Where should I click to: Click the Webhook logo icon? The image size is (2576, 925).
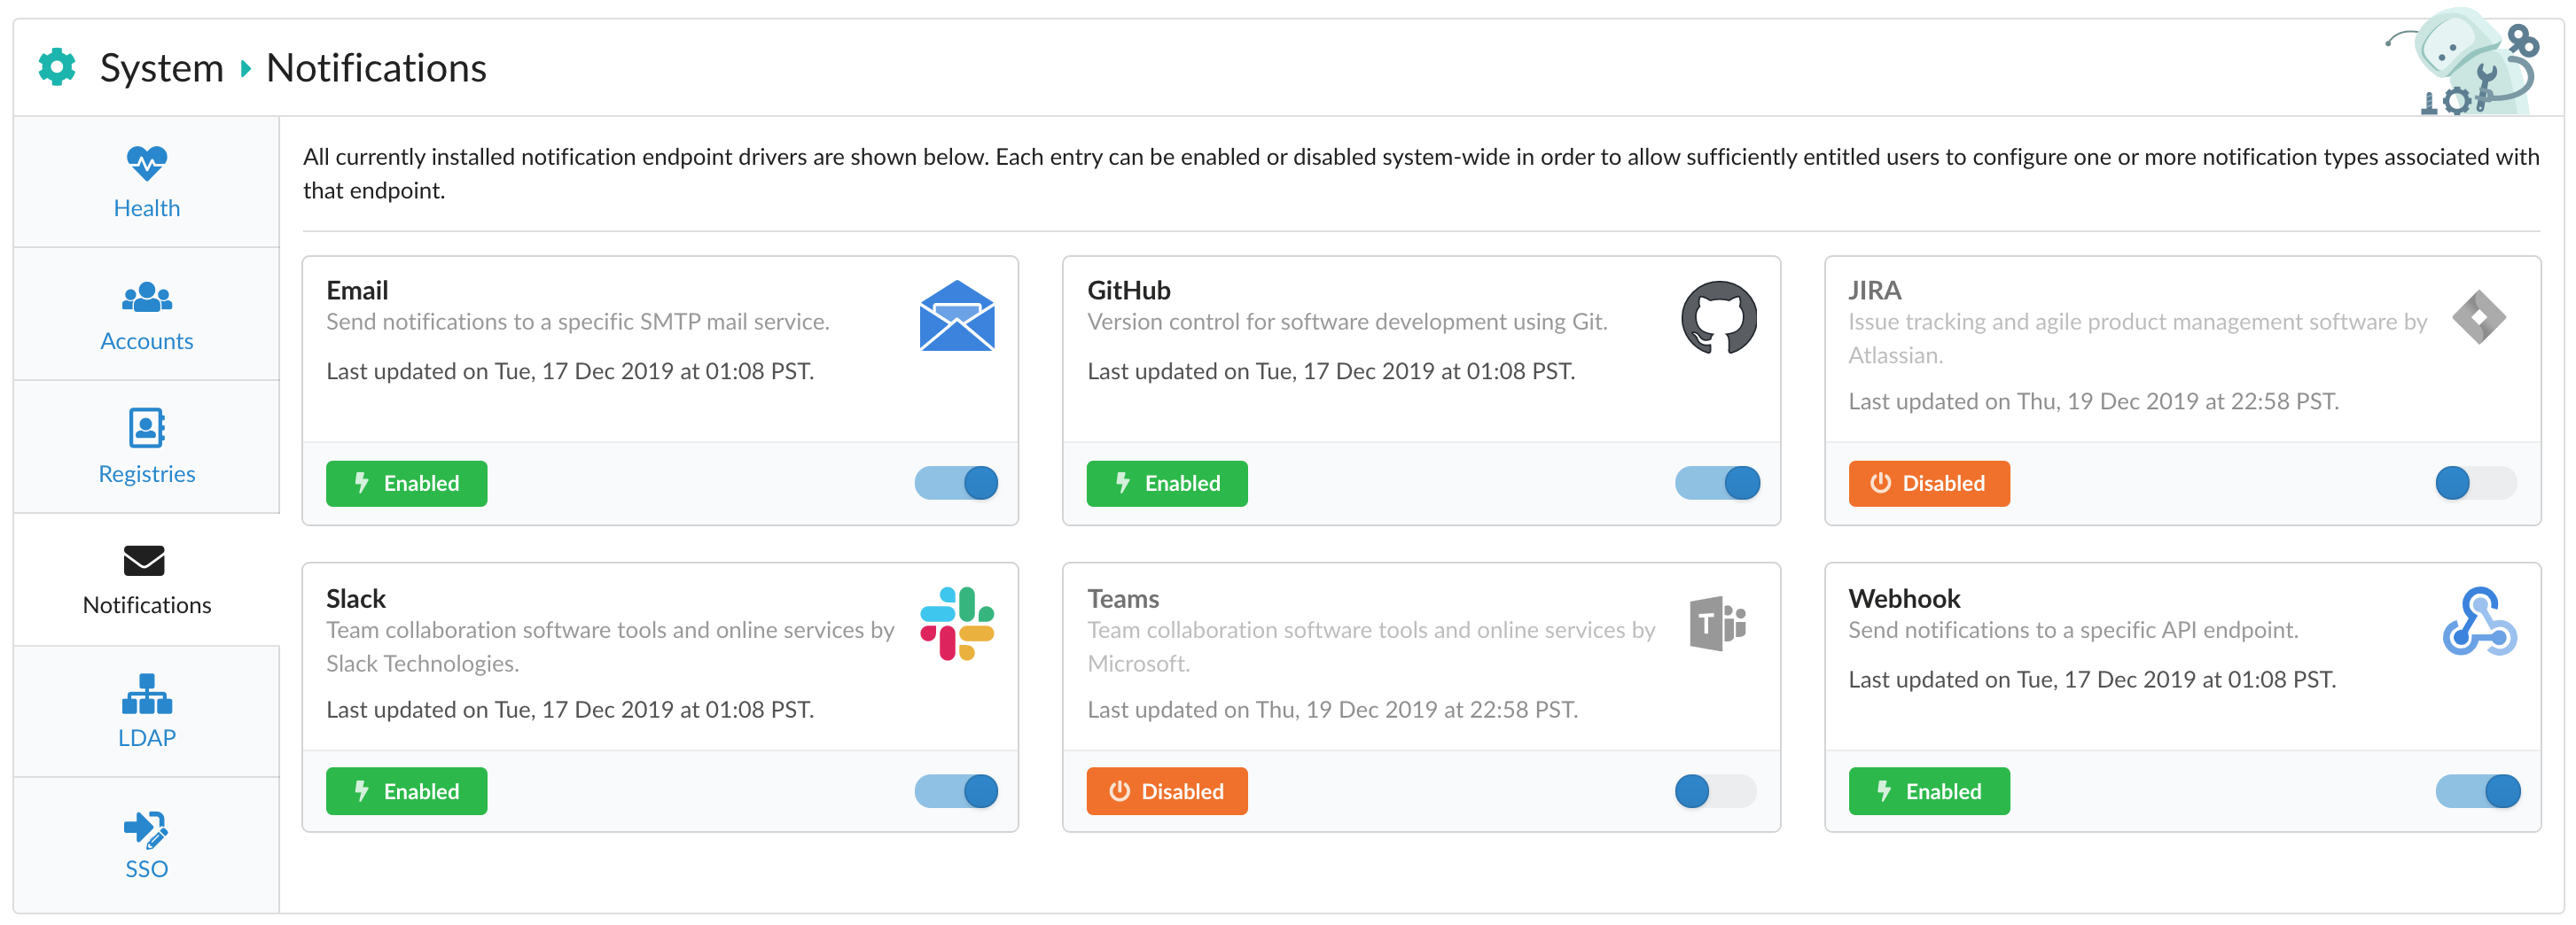click(2478, 622)
